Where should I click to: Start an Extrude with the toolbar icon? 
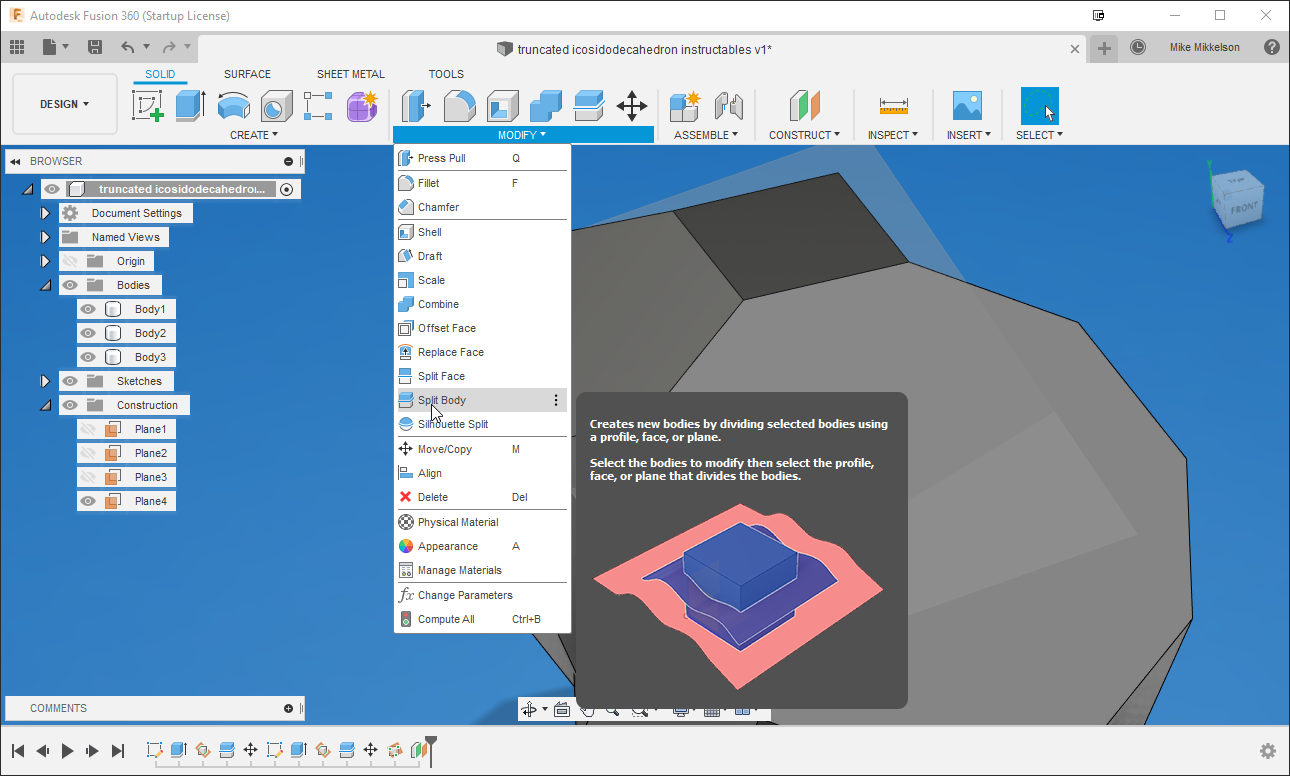tap(190, 105)
